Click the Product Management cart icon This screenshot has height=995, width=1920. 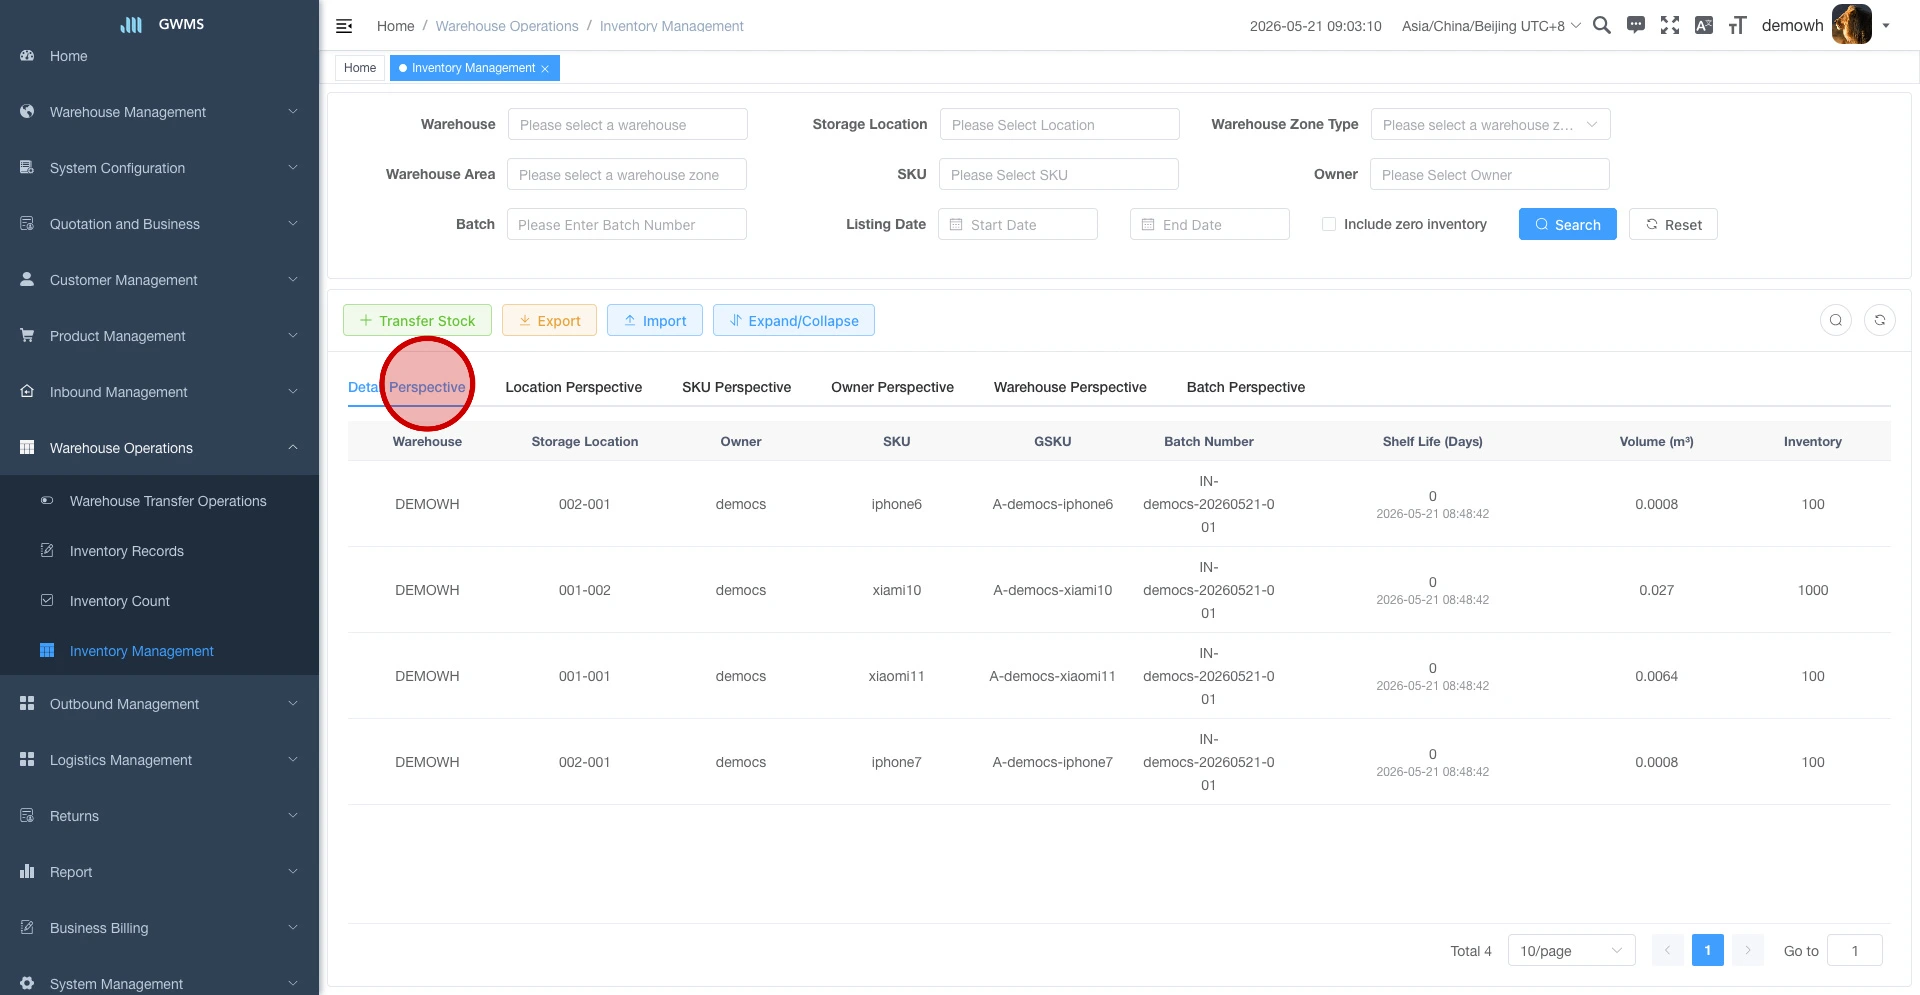27,335
